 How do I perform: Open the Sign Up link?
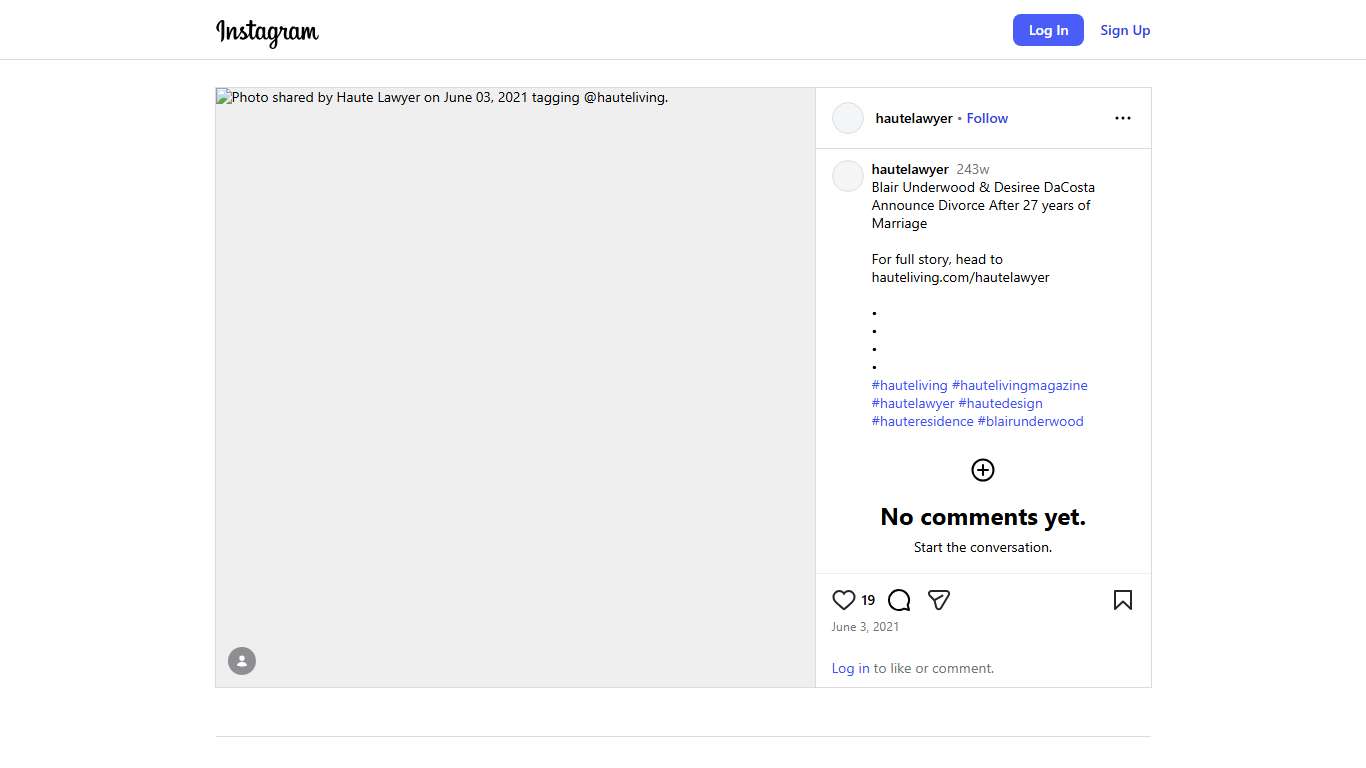pyautogui.click(x=1125, y=30)
